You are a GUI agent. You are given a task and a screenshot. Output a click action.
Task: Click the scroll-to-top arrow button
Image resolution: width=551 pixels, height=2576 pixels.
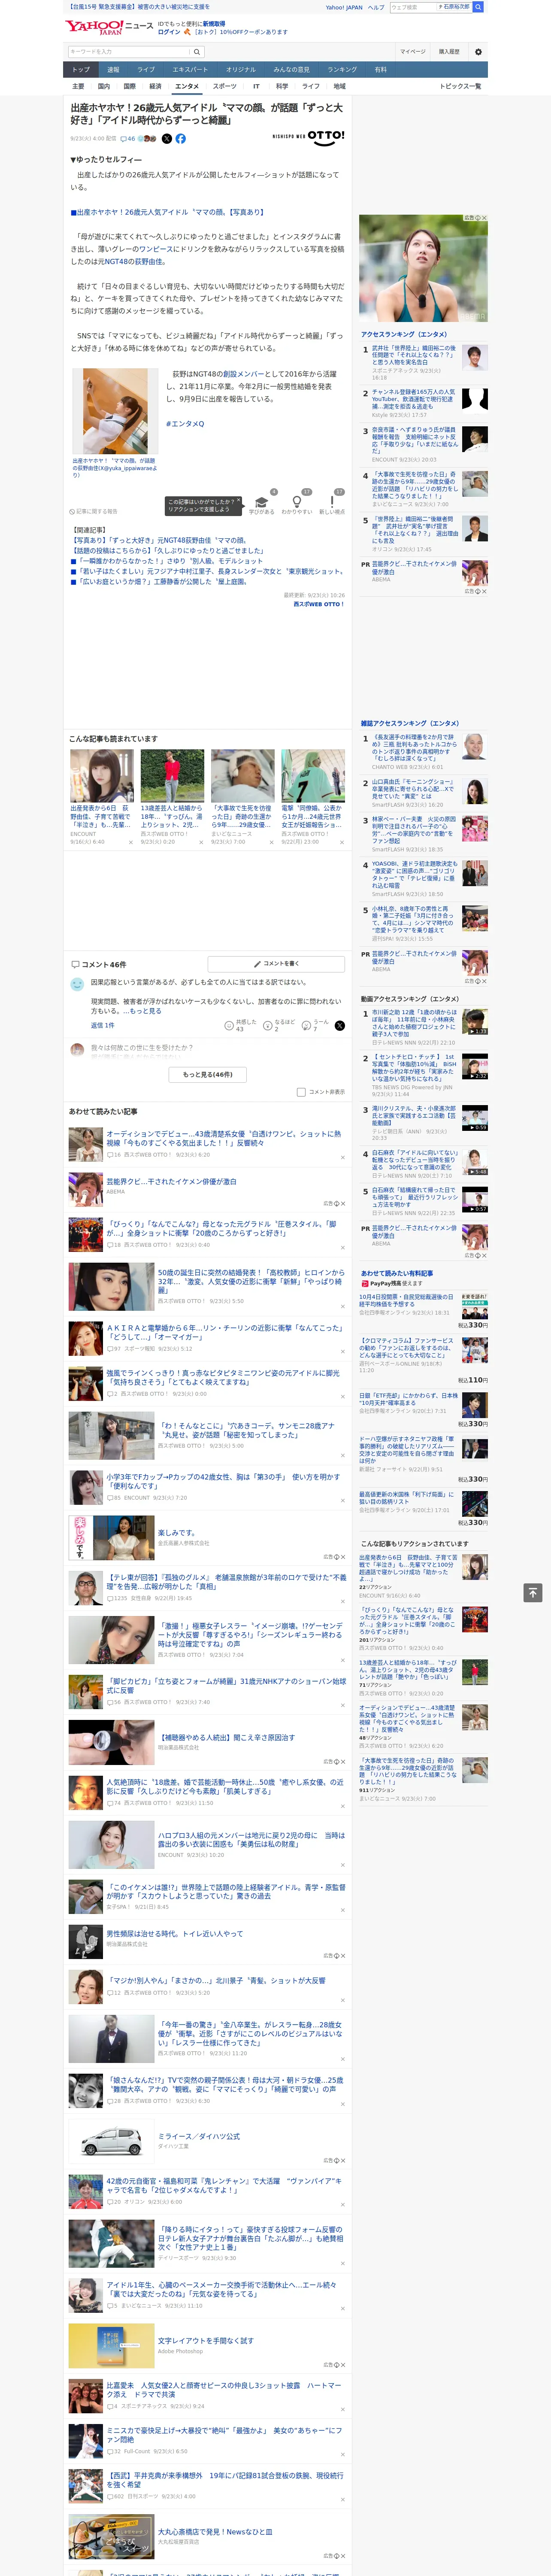[533, 1592]
